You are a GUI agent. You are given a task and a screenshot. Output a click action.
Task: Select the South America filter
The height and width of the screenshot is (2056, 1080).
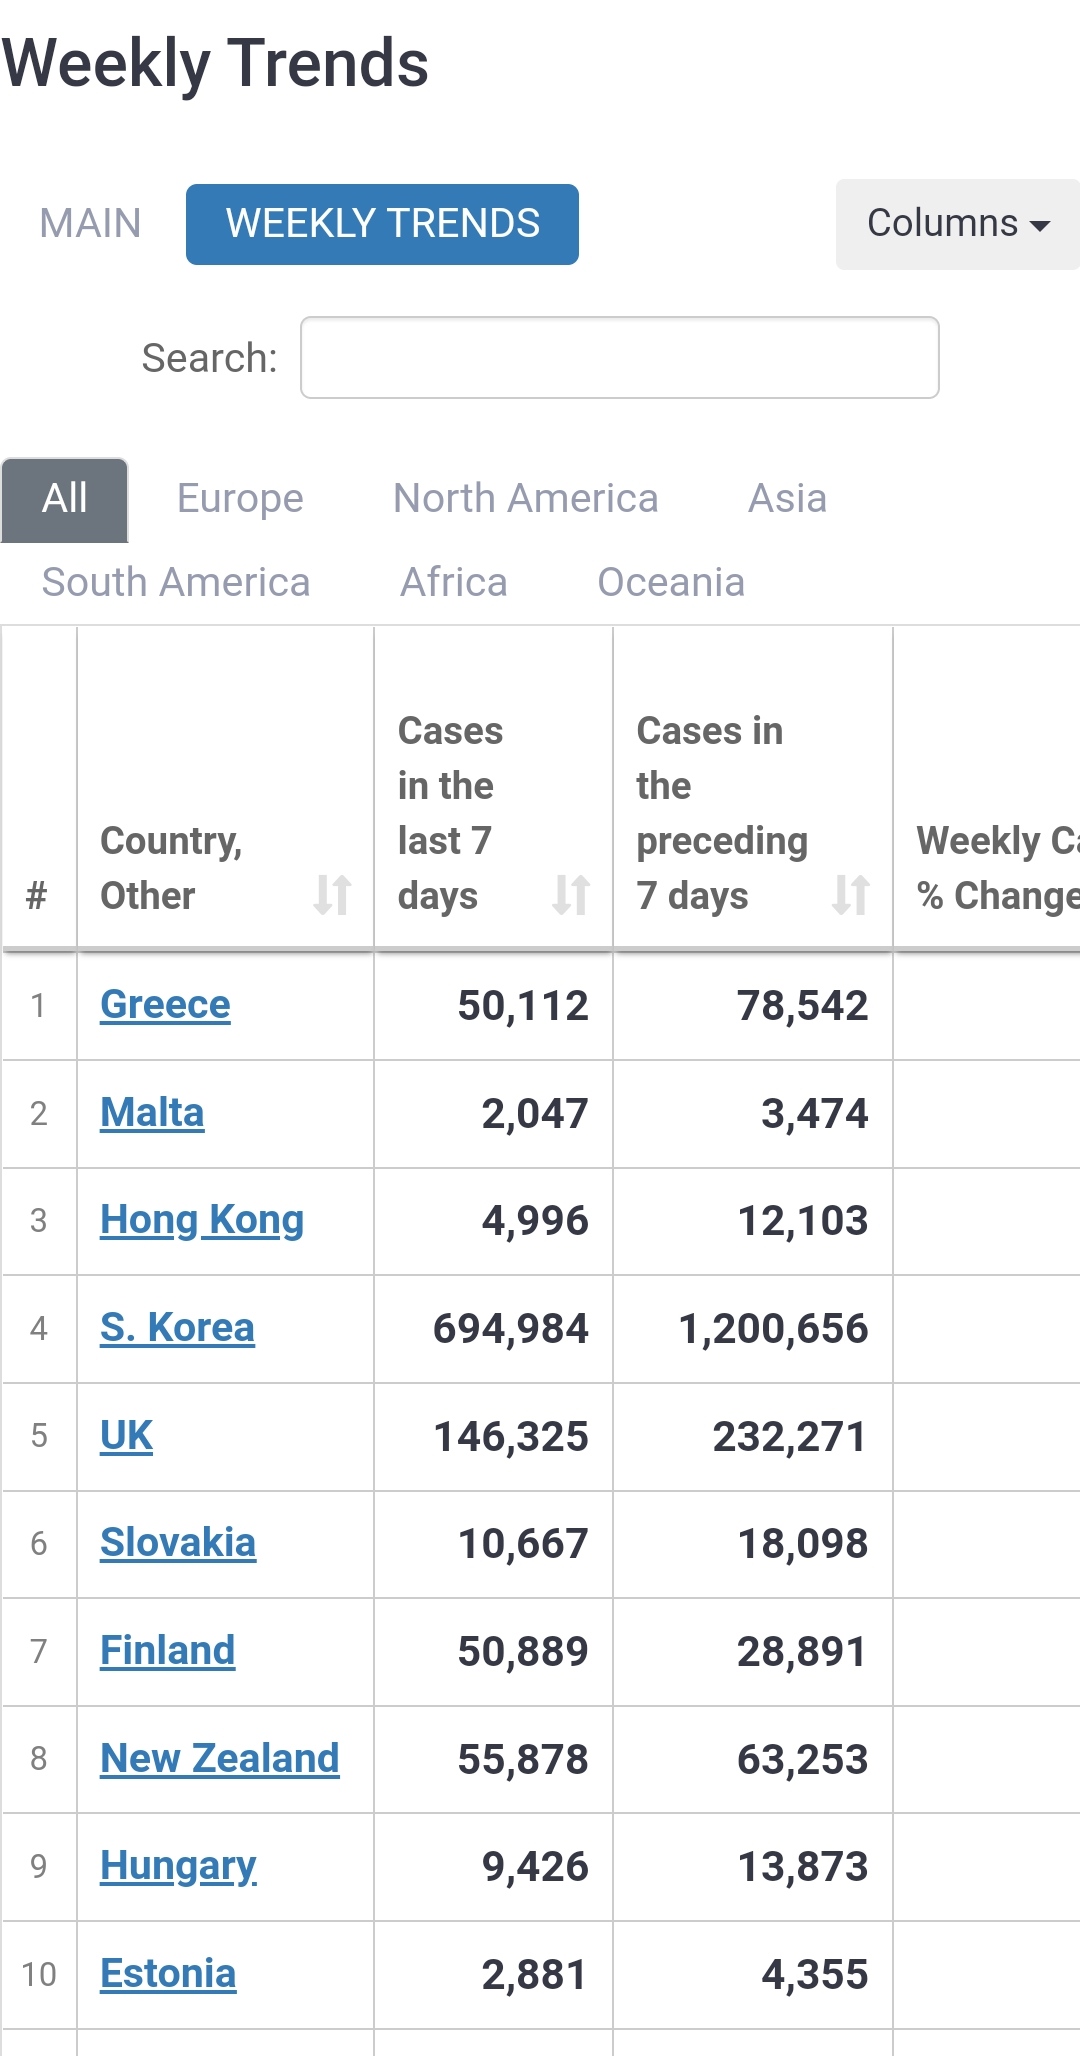pos(176,583)
